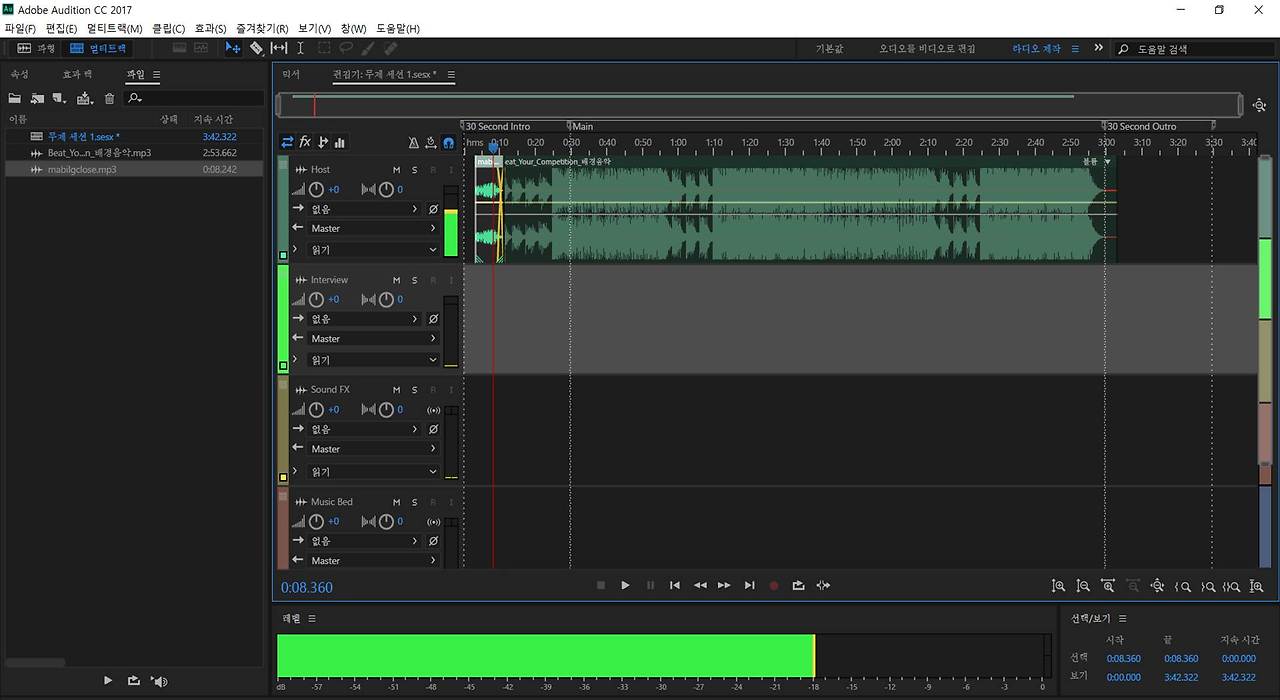
Task: Select Beat_Yo...n_배경음악.mp3 file
Action: tap(133, 153)
